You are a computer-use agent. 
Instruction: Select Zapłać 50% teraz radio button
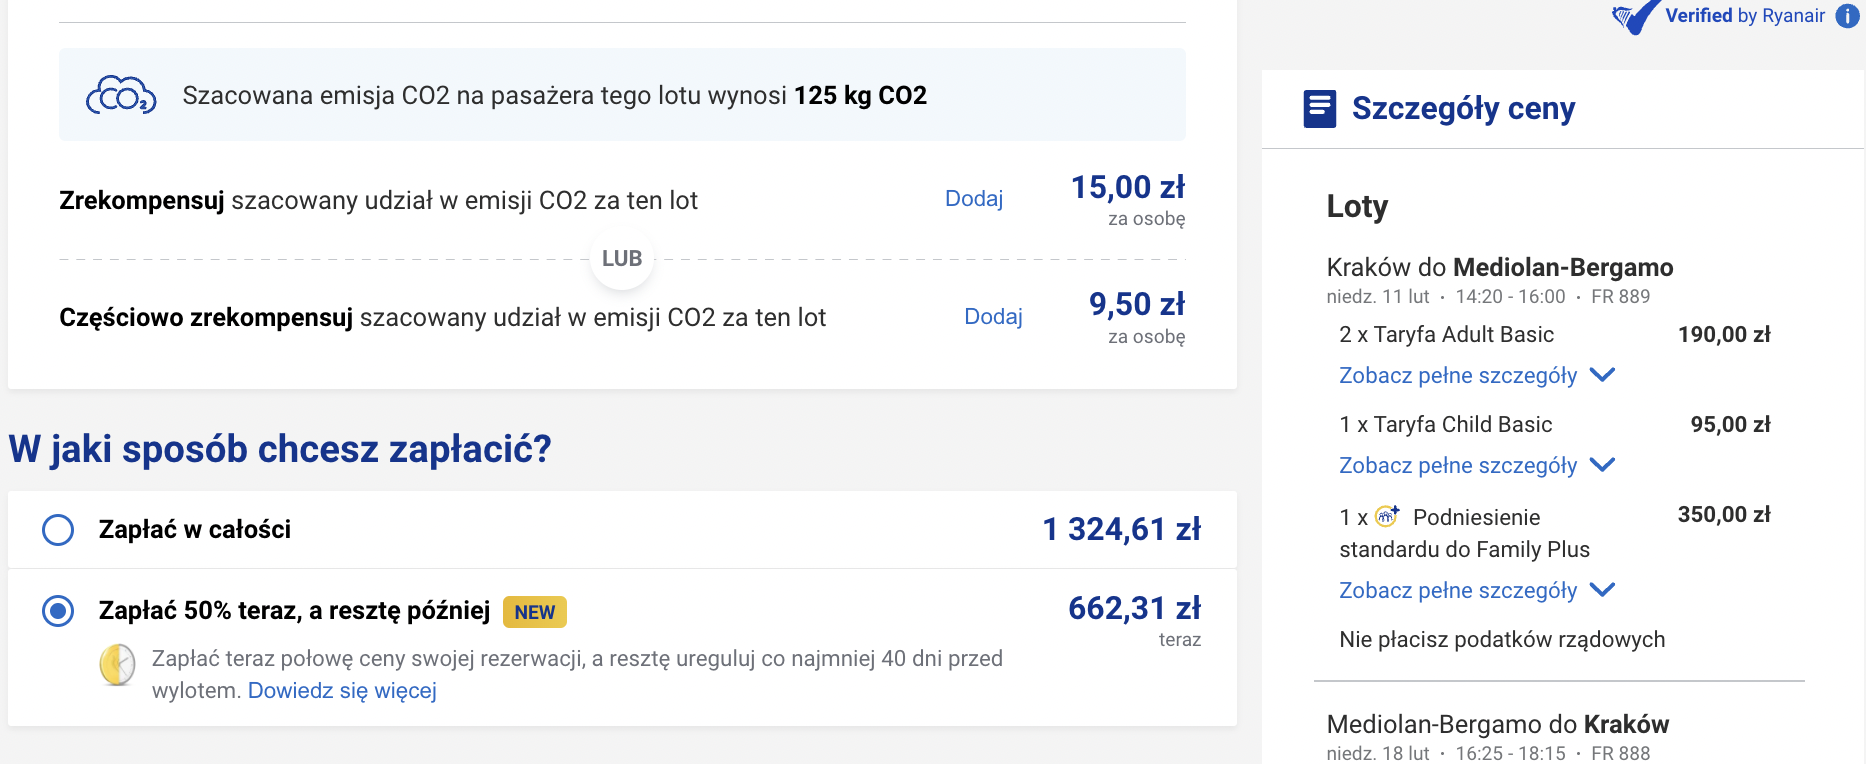click(58, 610)
